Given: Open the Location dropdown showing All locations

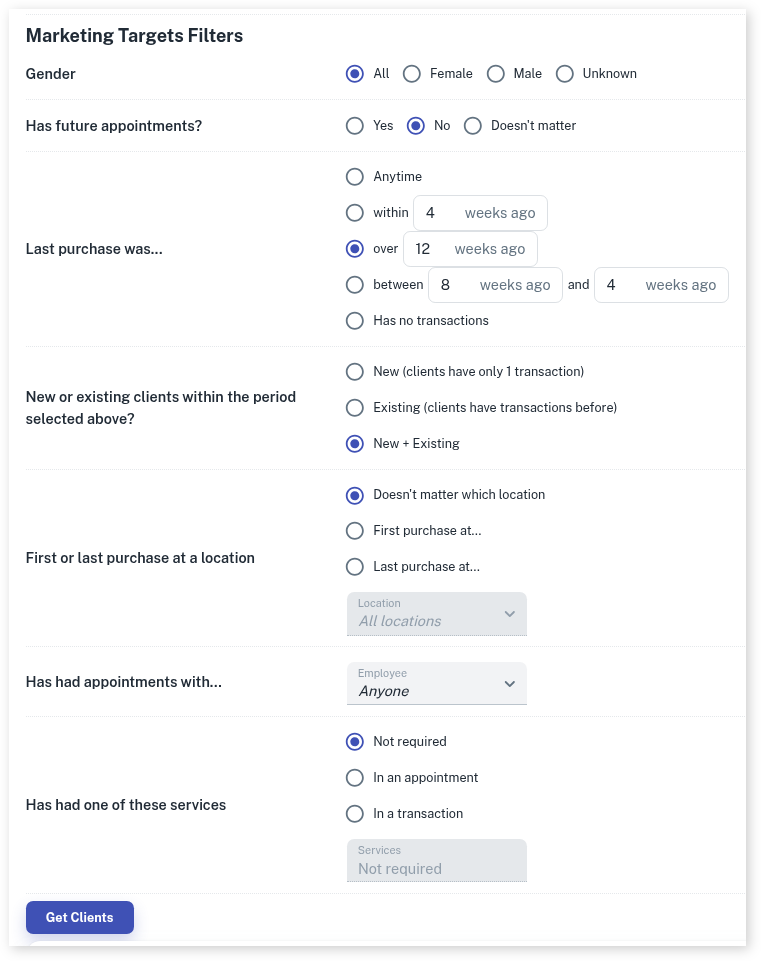Looking at the screenshot, I should click(436, 614).
